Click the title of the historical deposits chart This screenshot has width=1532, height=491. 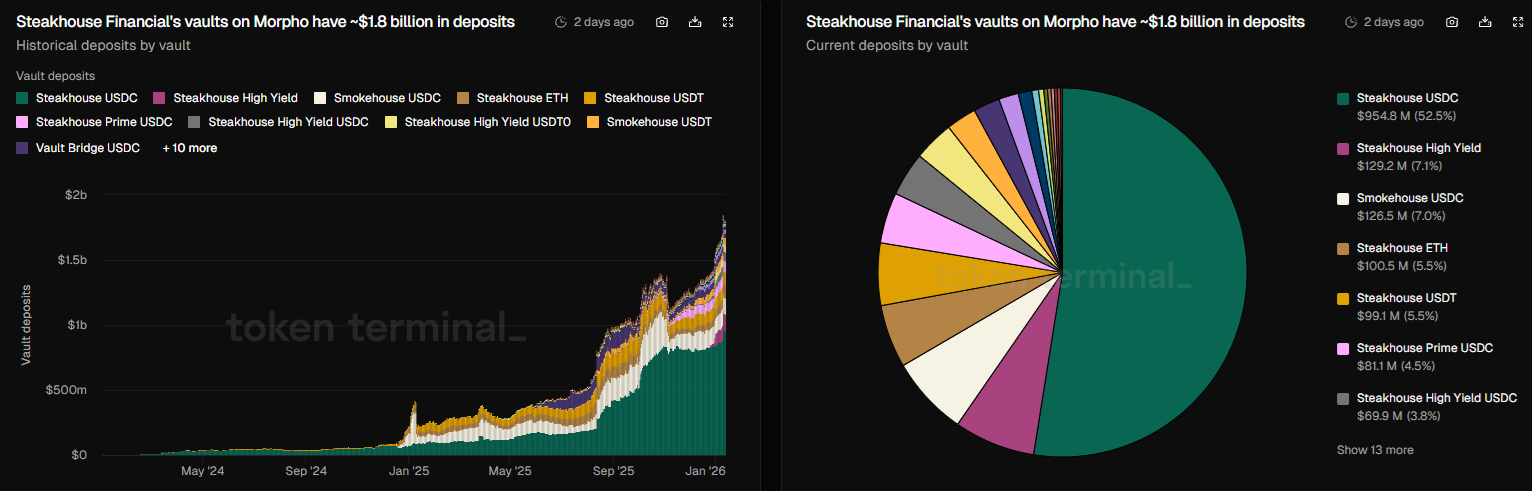(266, 22)
